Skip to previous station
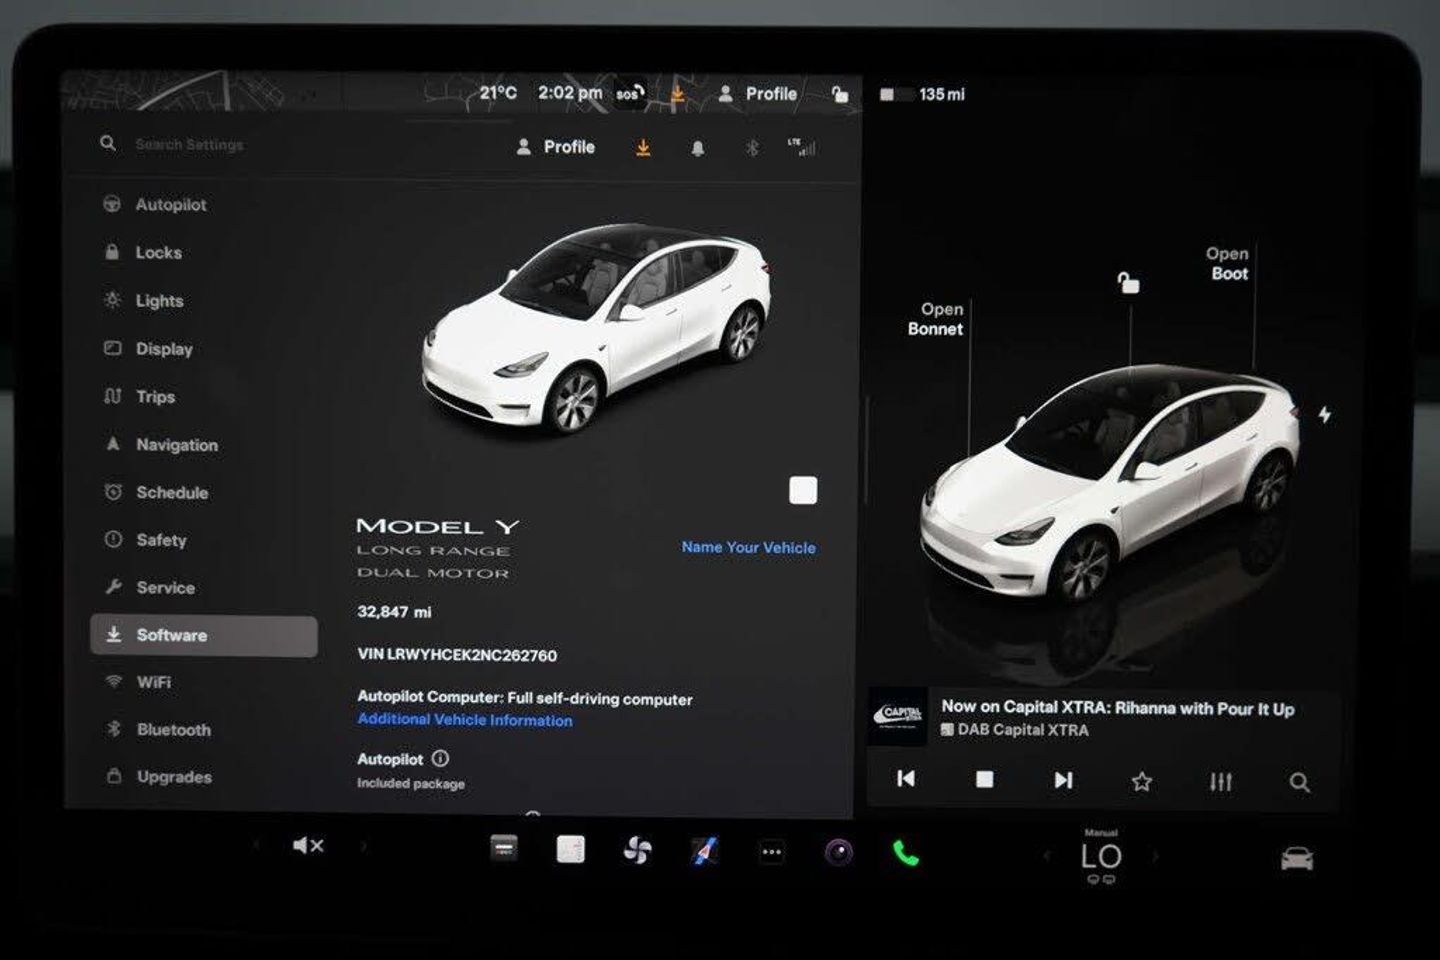Viewport: 1440px width, 960px height. pos(906,779)
